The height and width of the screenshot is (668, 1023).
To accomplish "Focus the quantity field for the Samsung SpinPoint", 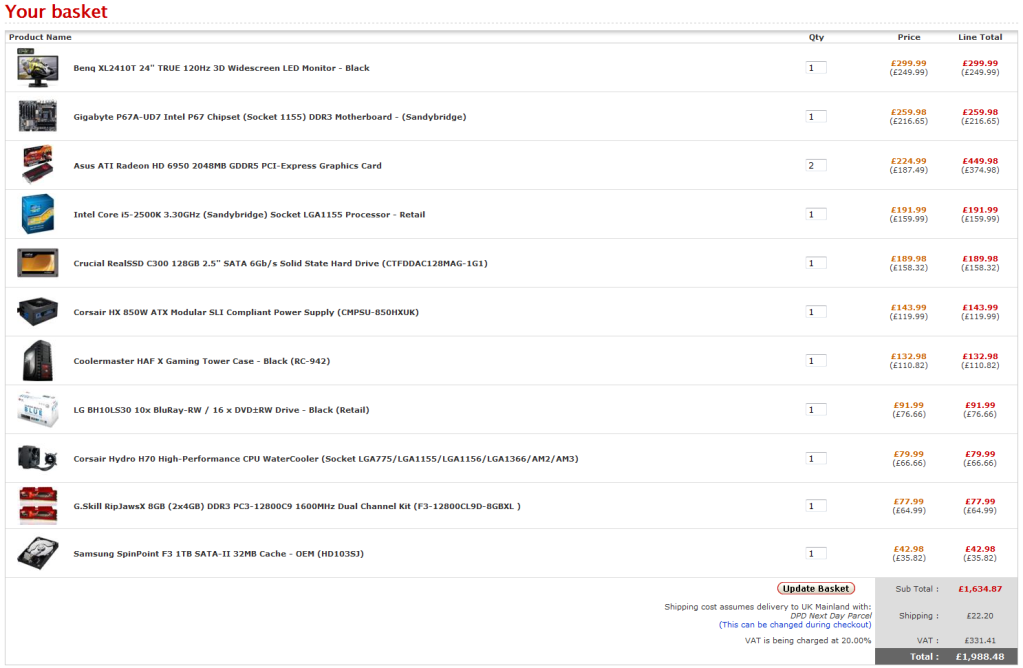I will pos(816,554).
